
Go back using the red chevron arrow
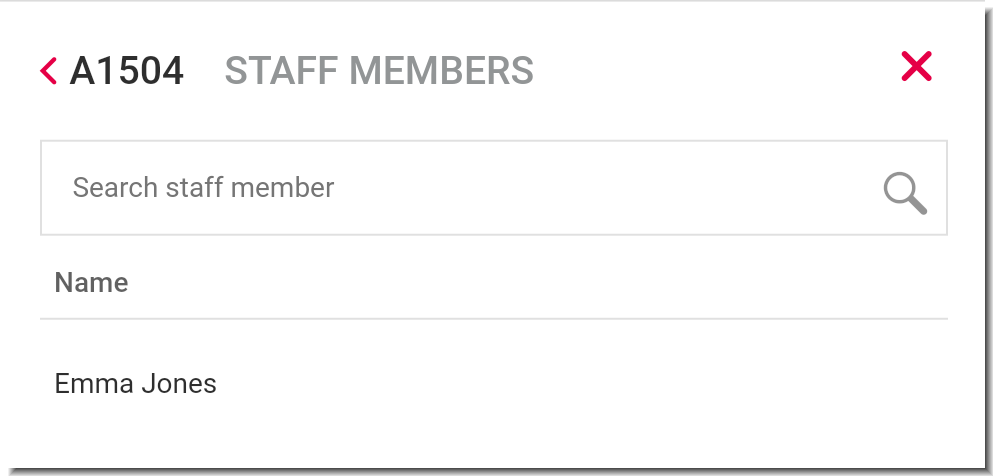[49, 70]
